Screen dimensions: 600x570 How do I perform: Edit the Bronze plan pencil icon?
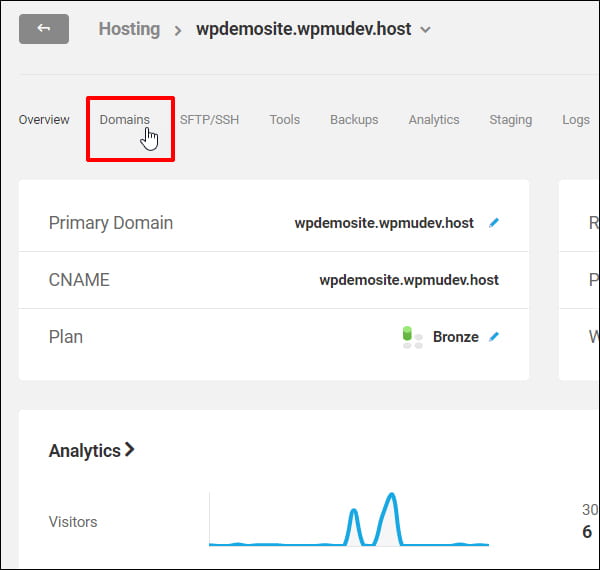[494, 337]
